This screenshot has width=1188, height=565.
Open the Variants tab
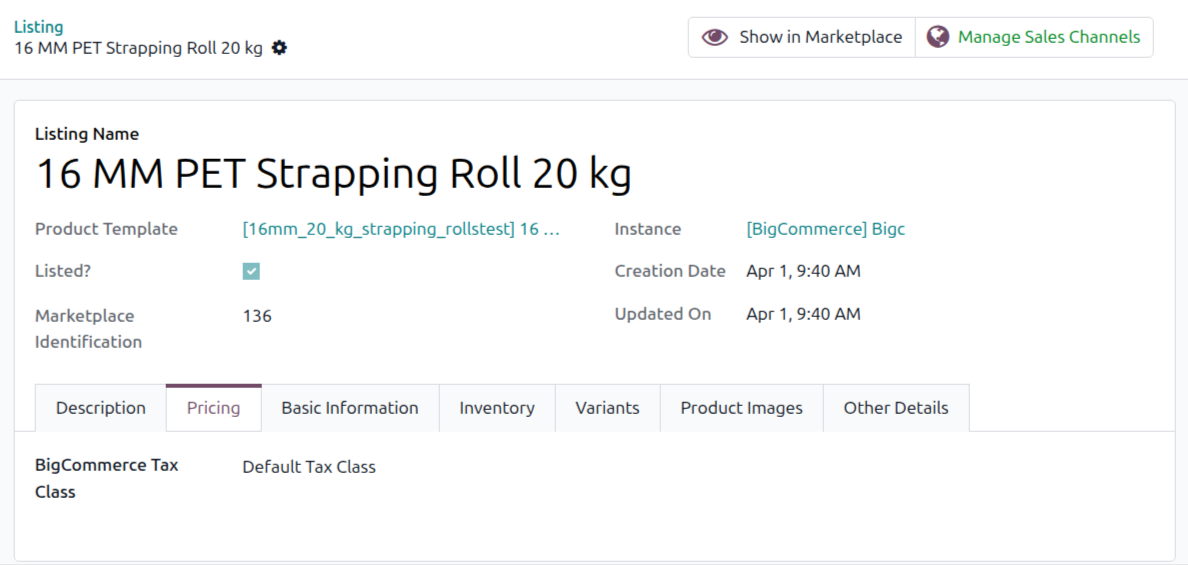coord(608,408)
